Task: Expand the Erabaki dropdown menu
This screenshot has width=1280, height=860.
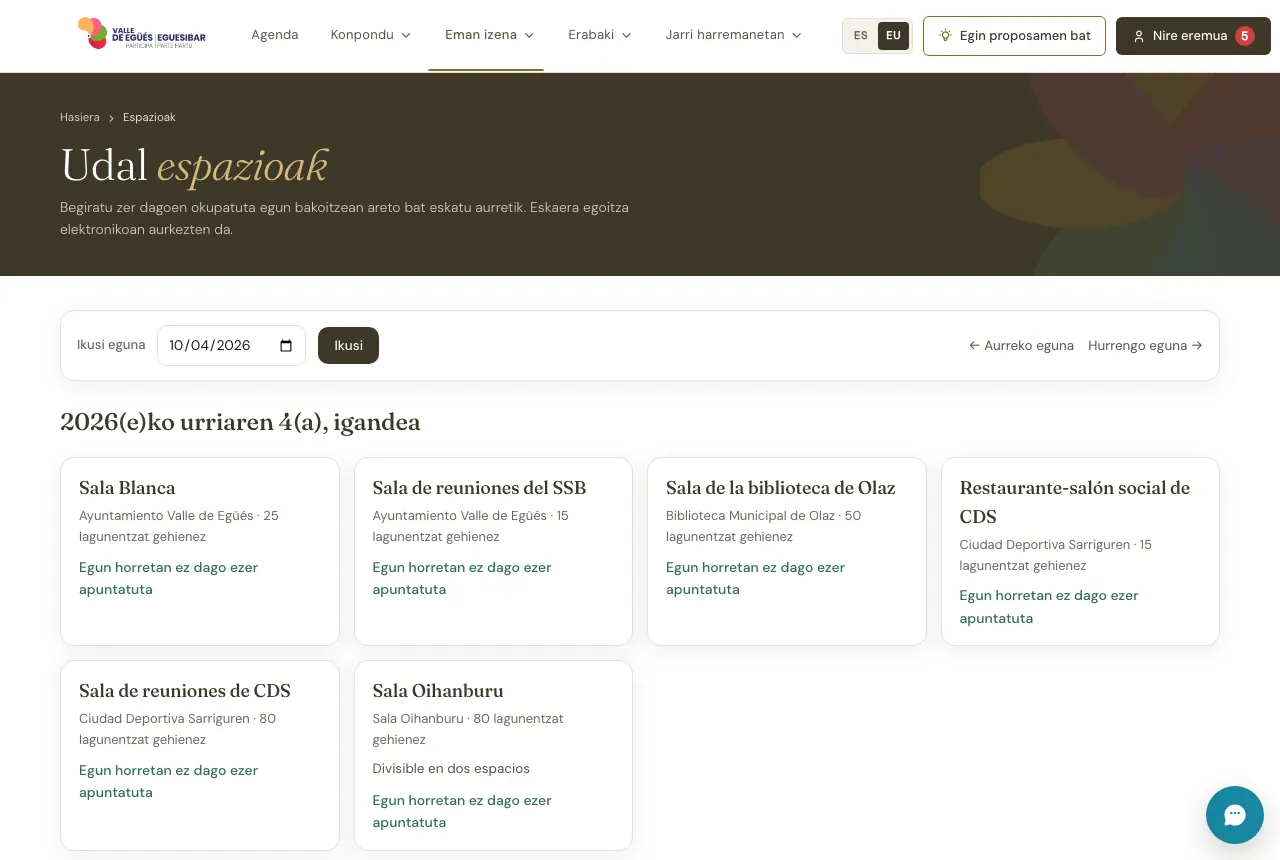Action: coord(600,35)
